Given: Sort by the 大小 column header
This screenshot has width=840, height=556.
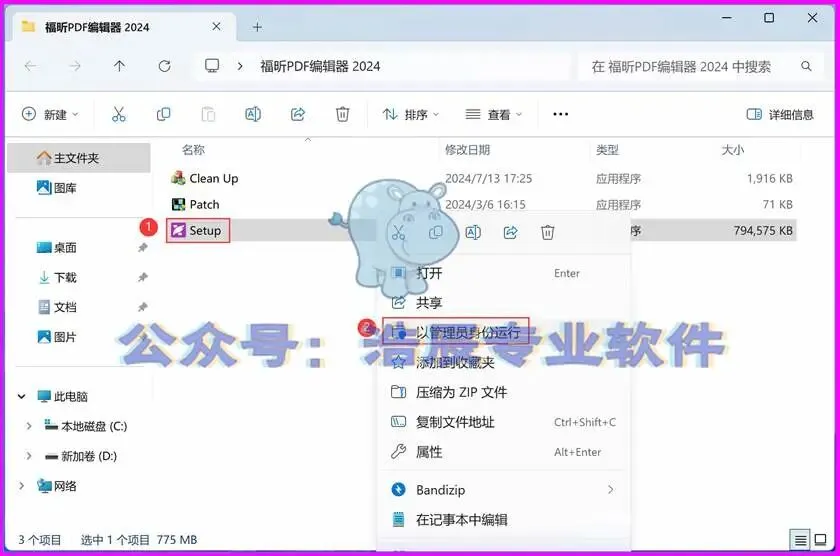Looking at the screenshot, I should 733,150.
